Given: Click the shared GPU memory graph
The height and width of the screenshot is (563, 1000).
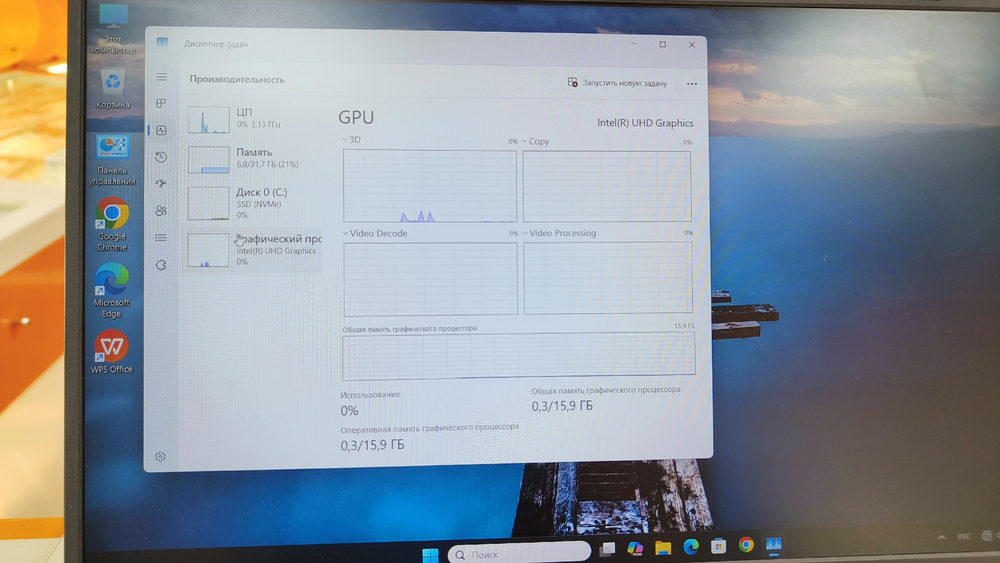Looking at the screenshot, I should tap(518, 356).
